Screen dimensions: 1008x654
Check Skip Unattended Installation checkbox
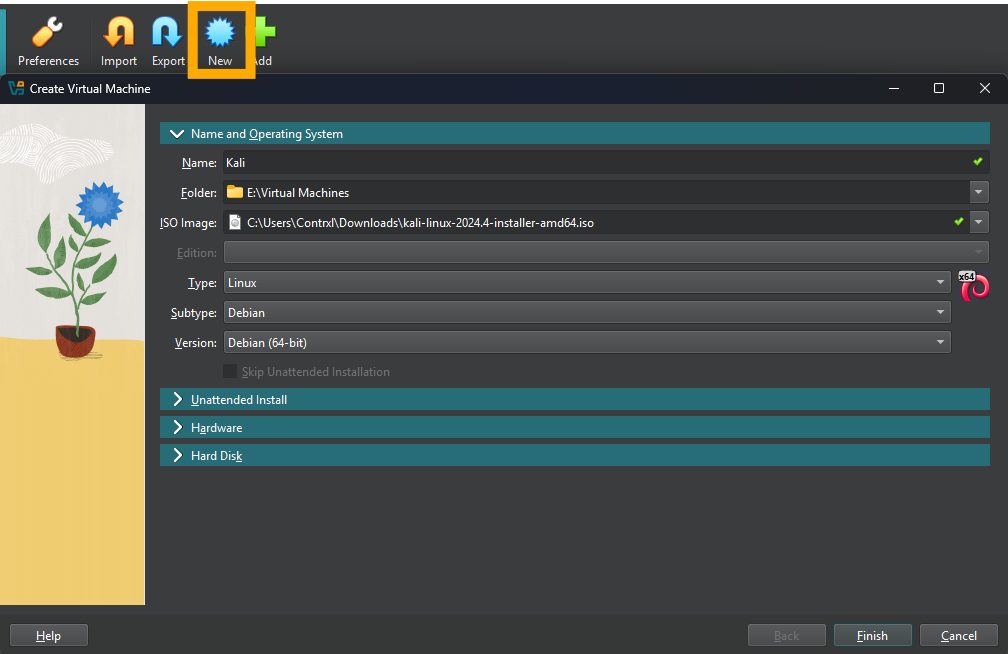[230, 371]
